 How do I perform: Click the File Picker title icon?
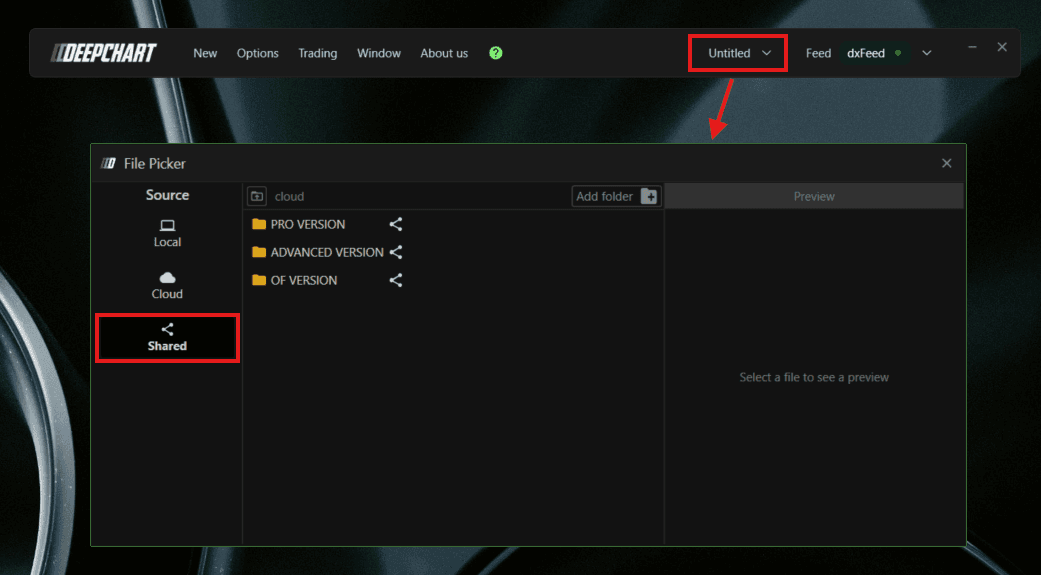pos(108,163)
